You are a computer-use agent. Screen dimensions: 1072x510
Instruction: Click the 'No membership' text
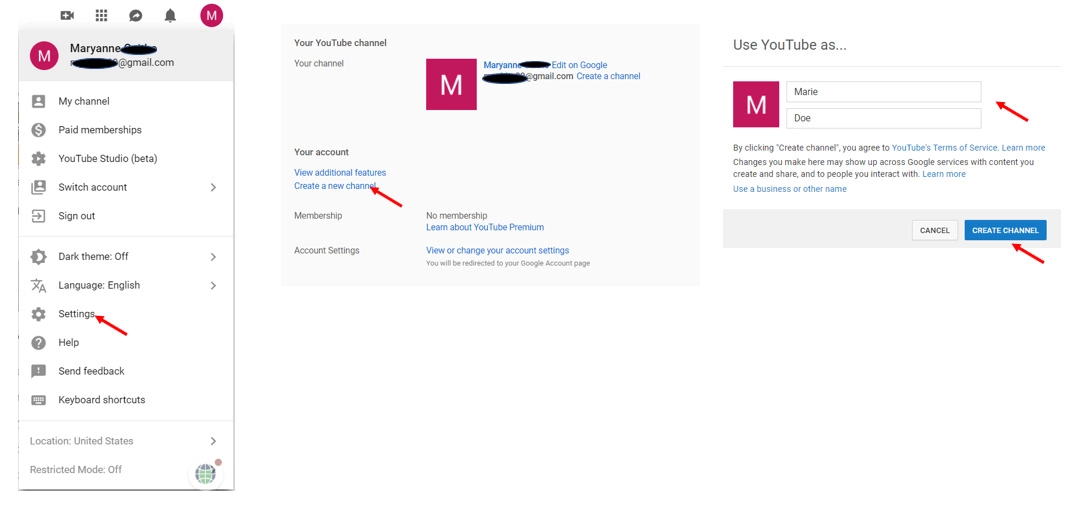click(x=457, y=215)
